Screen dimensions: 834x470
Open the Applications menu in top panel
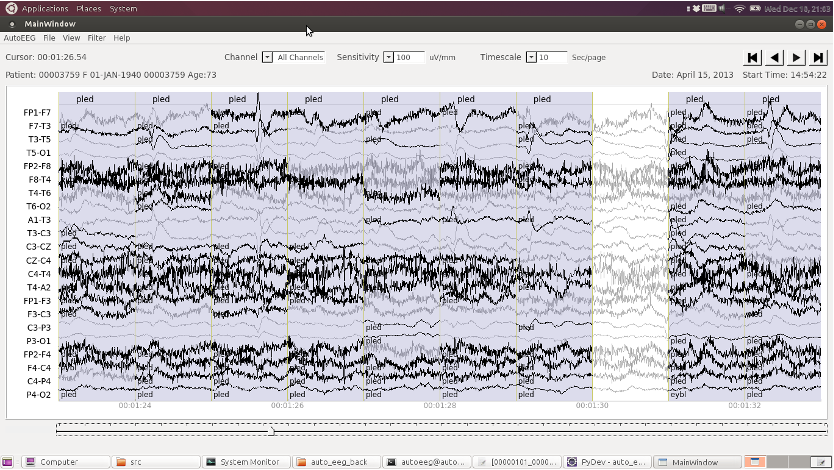45,9
